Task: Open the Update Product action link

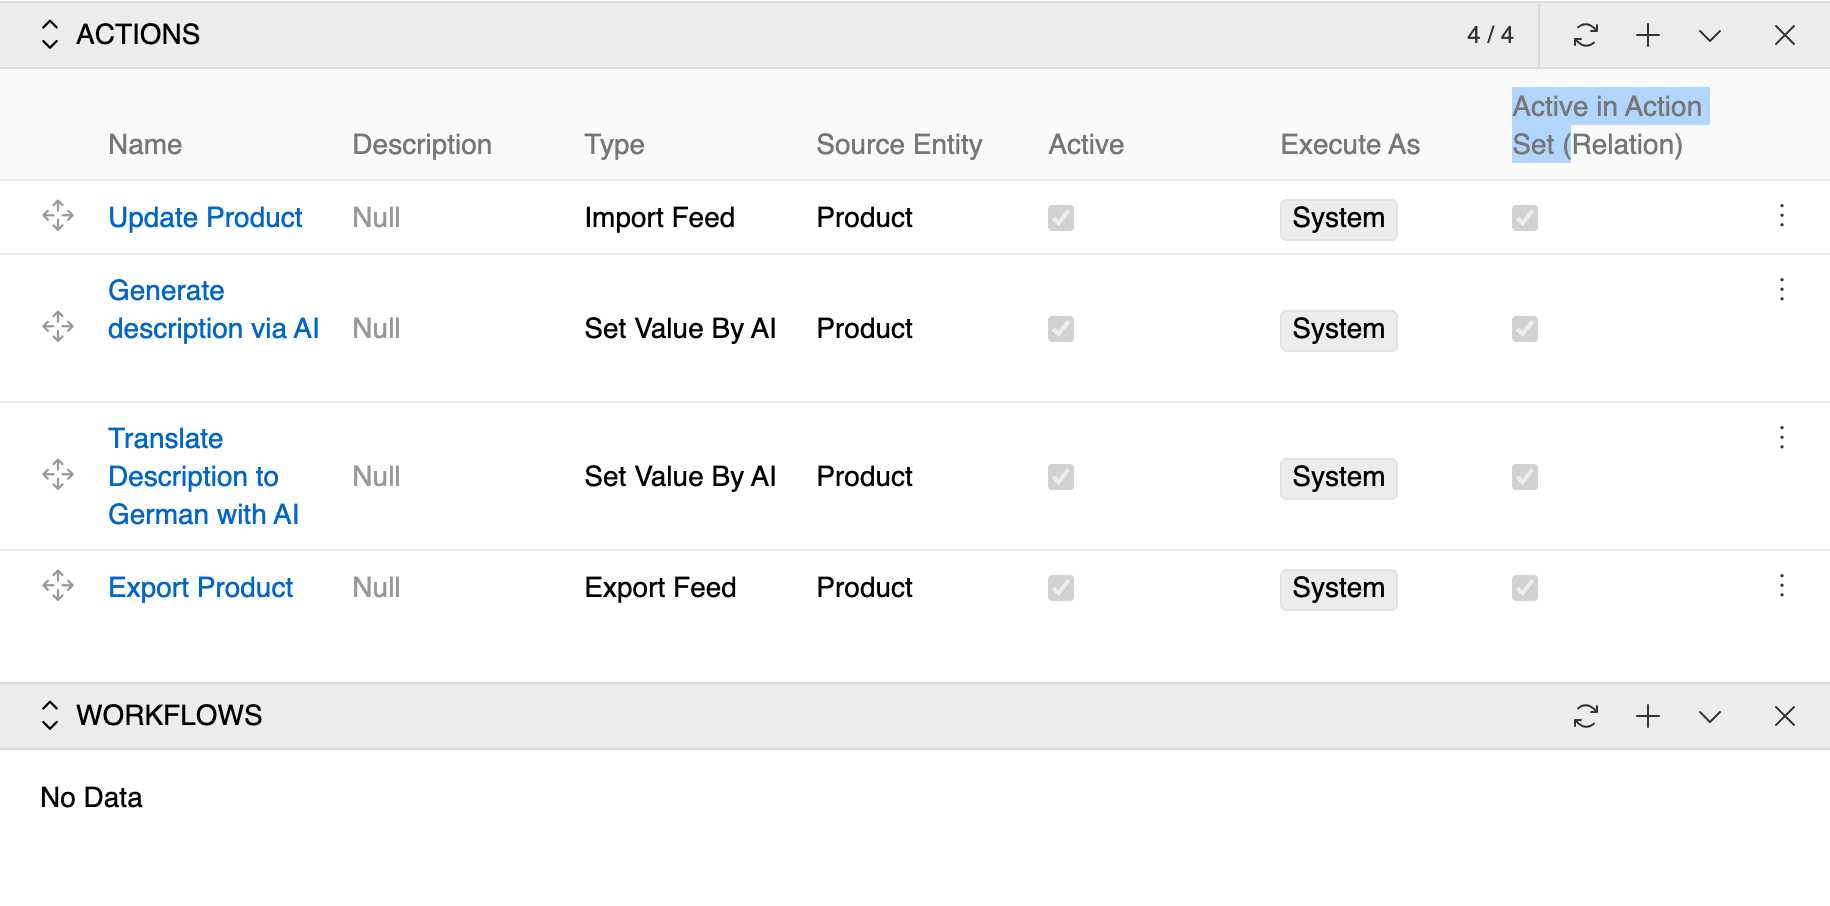Action: (205, 218)
